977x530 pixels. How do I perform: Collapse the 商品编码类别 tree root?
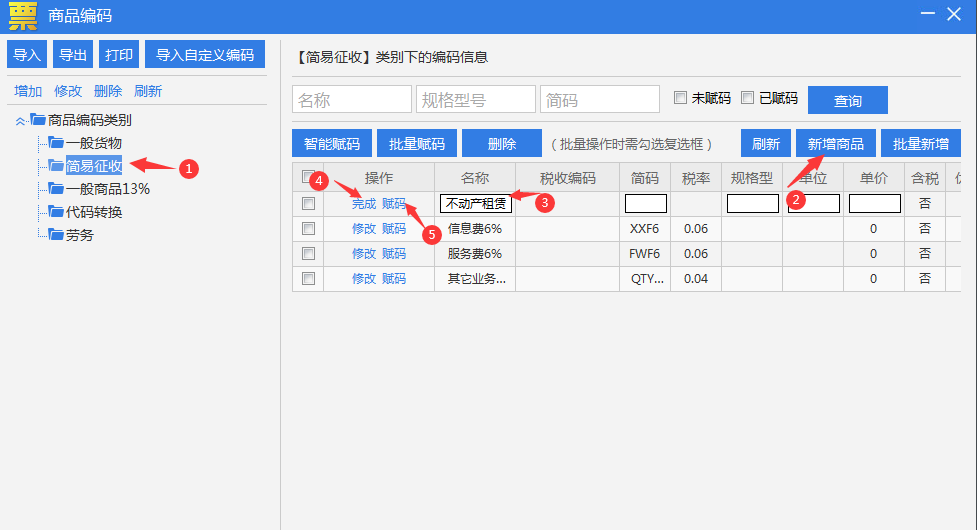tap(21, 120)
